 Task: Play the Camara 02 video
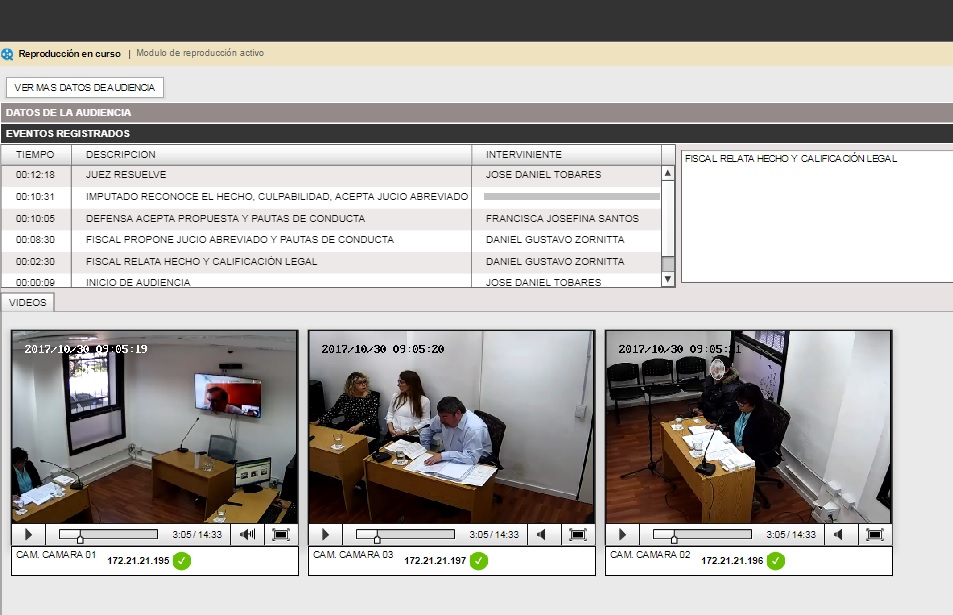click(x=622, y=535)
